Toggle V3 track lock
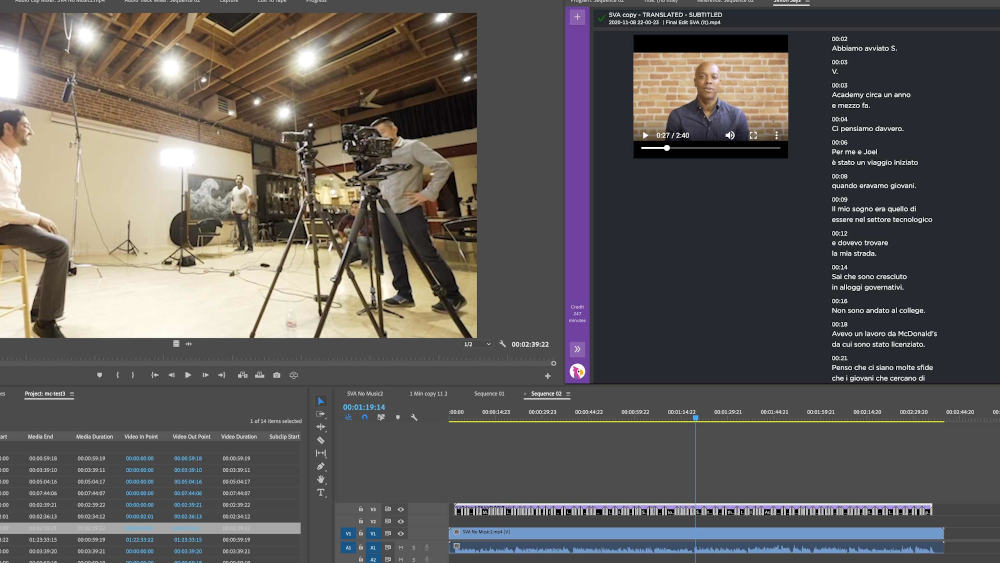 pyautogui.click(x=360, y=509)
